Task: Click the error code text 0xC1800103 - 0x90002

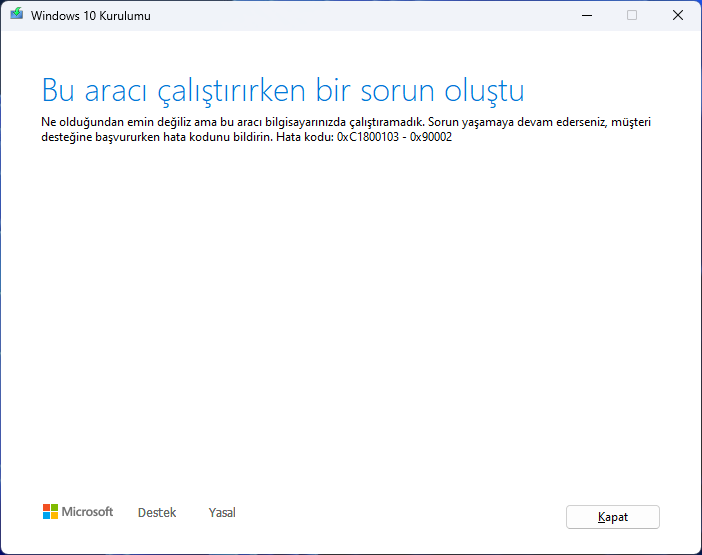Action: coord(394,137)
